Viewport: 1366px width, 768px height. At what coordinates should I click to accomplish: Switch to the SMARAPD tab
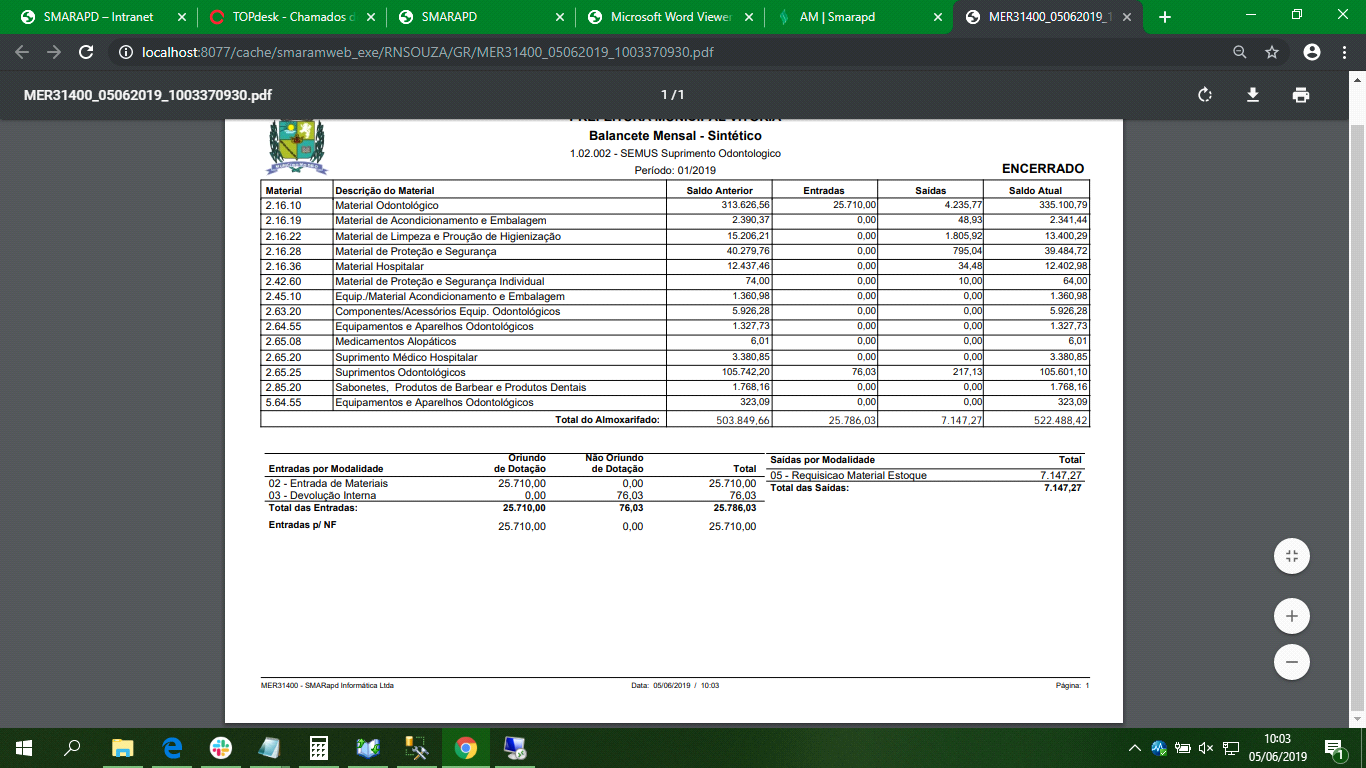pyautogui.click(x=480, y=17)
